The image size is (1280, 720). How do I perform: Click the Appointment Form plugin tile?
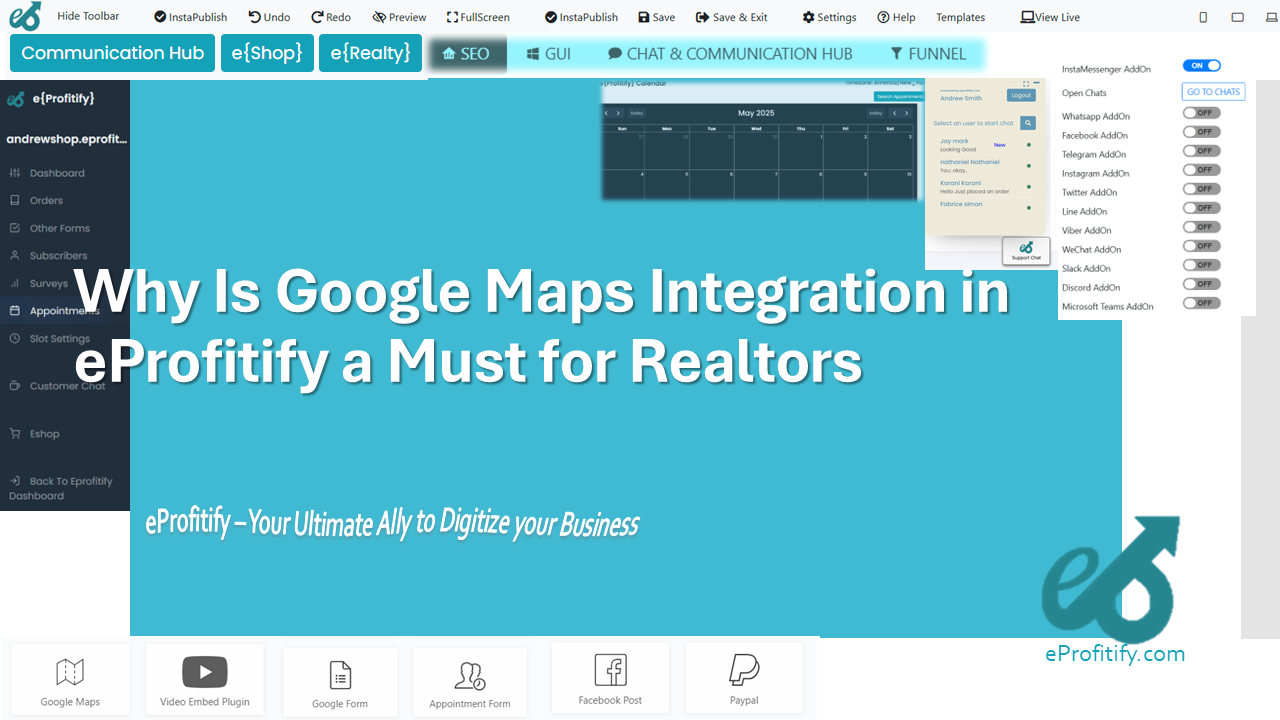pos(470,682)
